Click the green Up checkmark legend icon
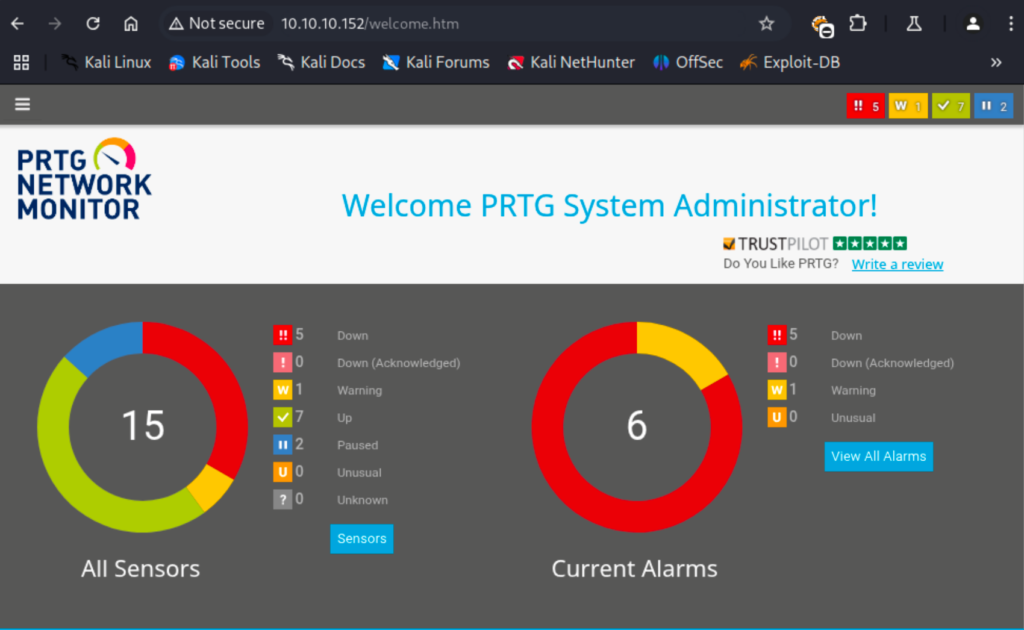 click(282, 418)
